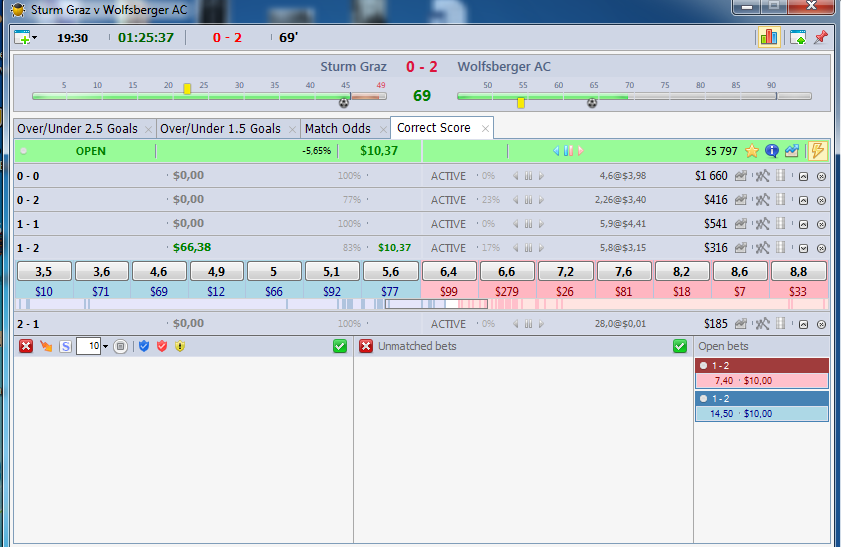
Task: Click the gold star favorite icon
Action: (752, 151)
